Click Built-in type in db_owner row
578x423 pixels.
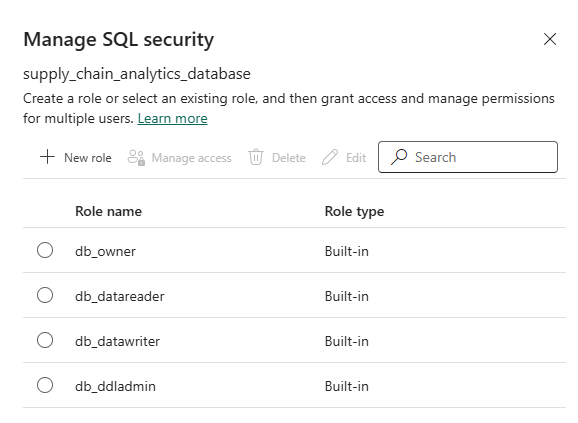click(x=347, y=251)
